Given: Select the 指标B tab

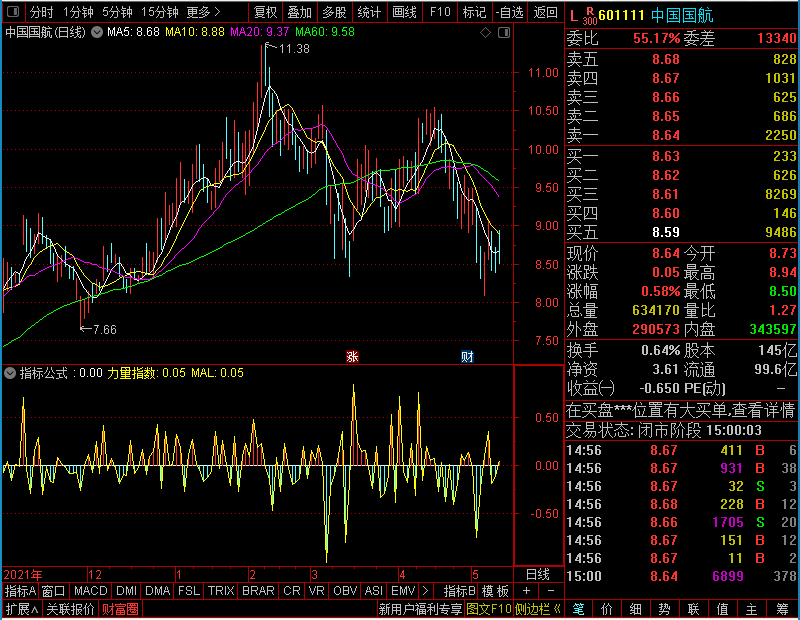Looking at the screenshot, I should click(x=460, y=591).
